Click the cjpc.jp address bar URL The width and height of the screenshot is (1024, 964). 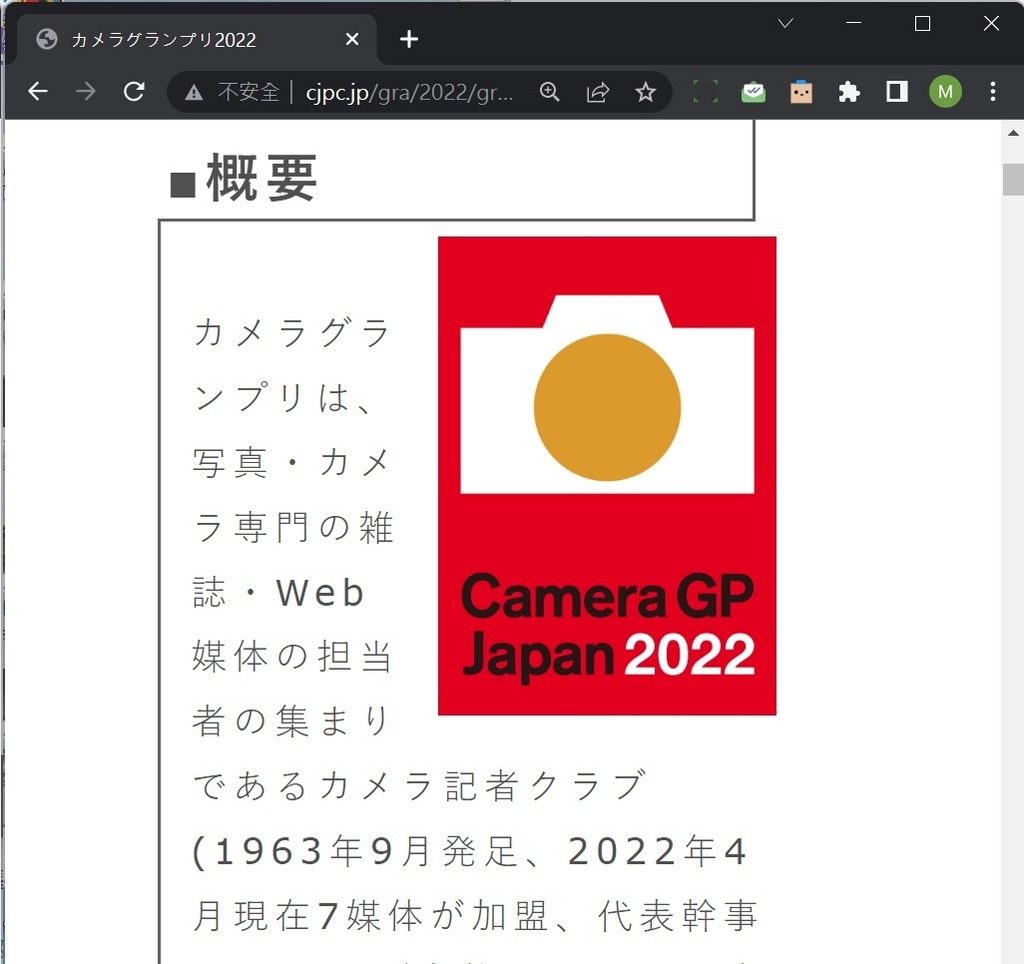(x=409, y=92)
